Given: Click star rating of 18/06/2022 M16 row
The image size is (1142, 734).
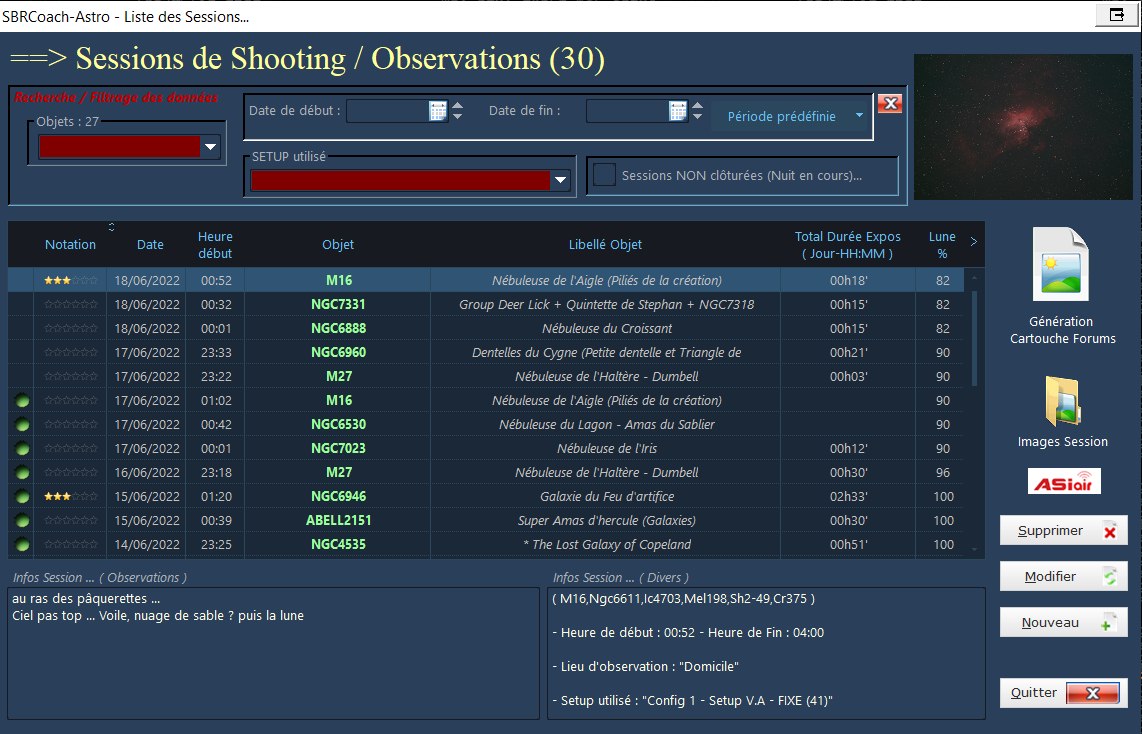Looking at the screenshot, I should [x=71, y=280].
